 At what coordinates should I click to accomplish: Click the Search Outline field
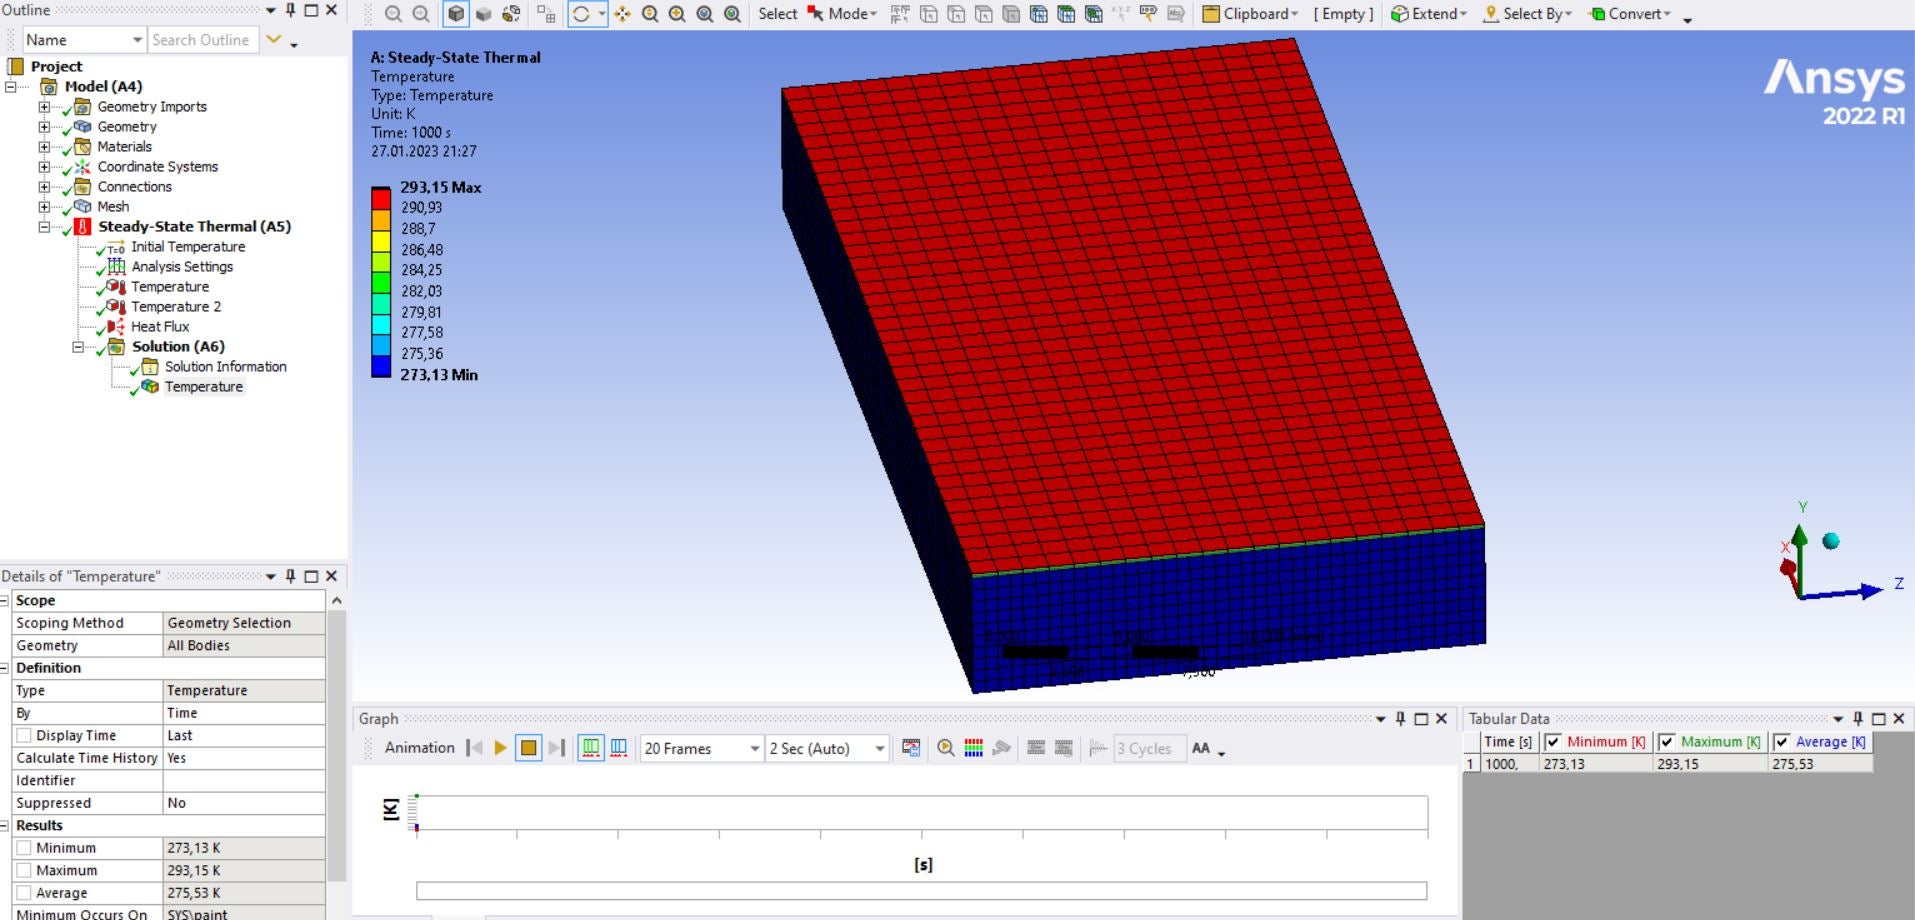[203, 40]
